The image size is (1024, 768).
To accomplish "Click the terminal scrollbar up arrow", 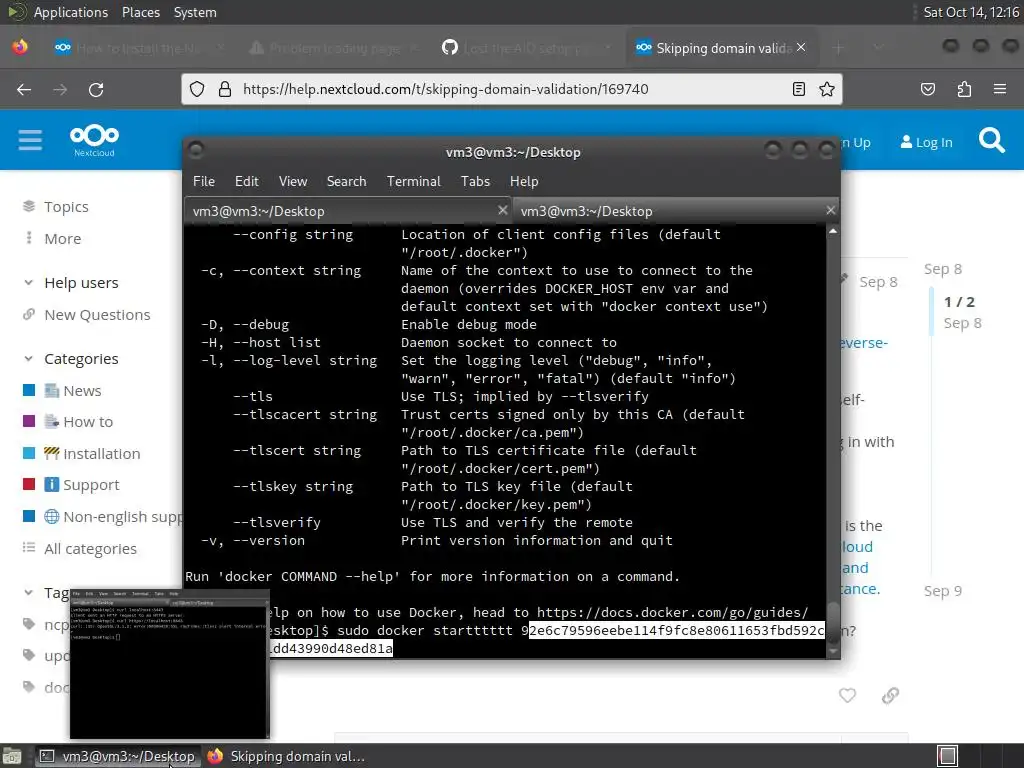I will point(833,232).
